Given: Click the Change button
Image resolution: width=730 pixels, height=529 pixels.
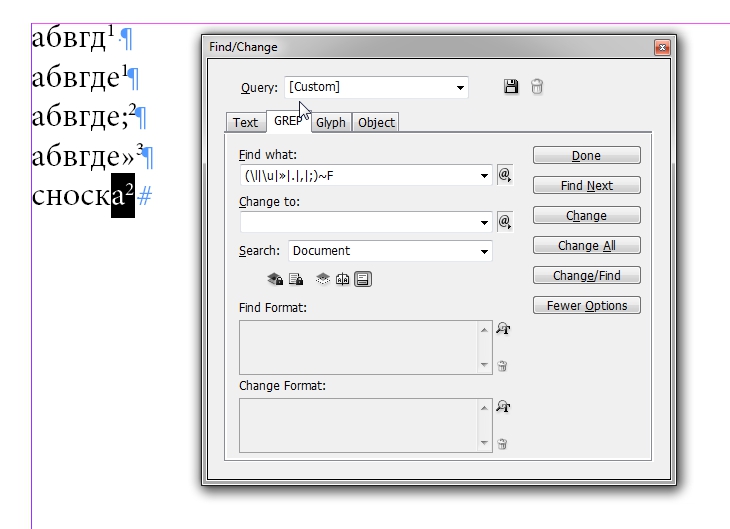Looking at the screenshot, I should (x=587, y=216).
